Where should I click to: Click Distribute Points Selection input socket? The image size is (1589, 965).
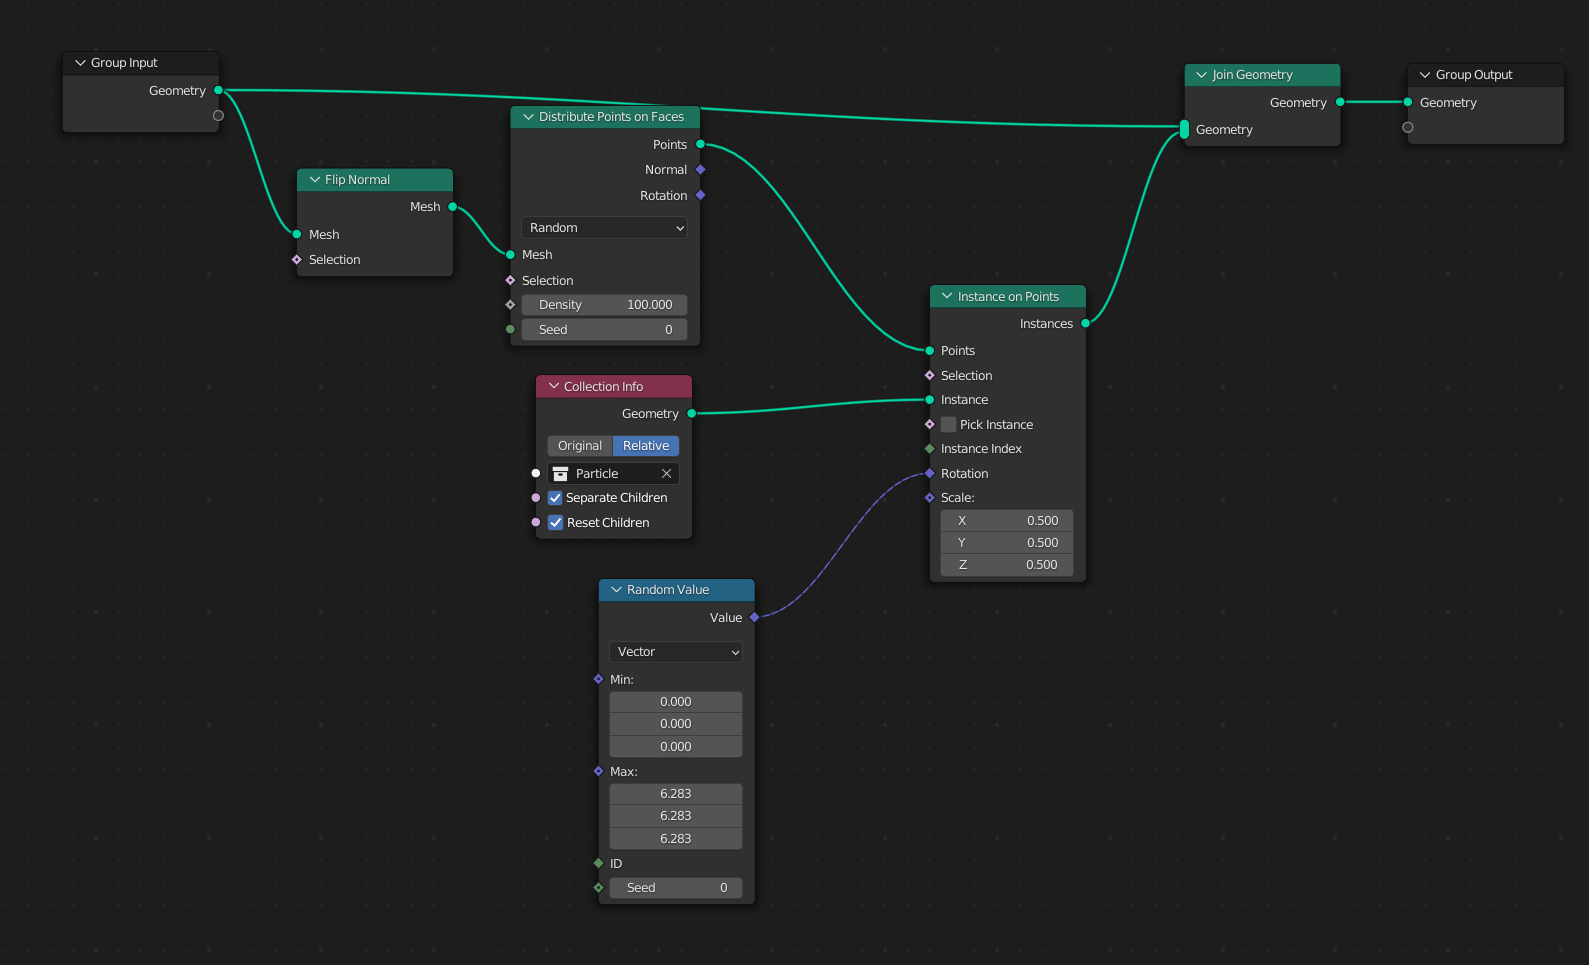coord(510,281)
